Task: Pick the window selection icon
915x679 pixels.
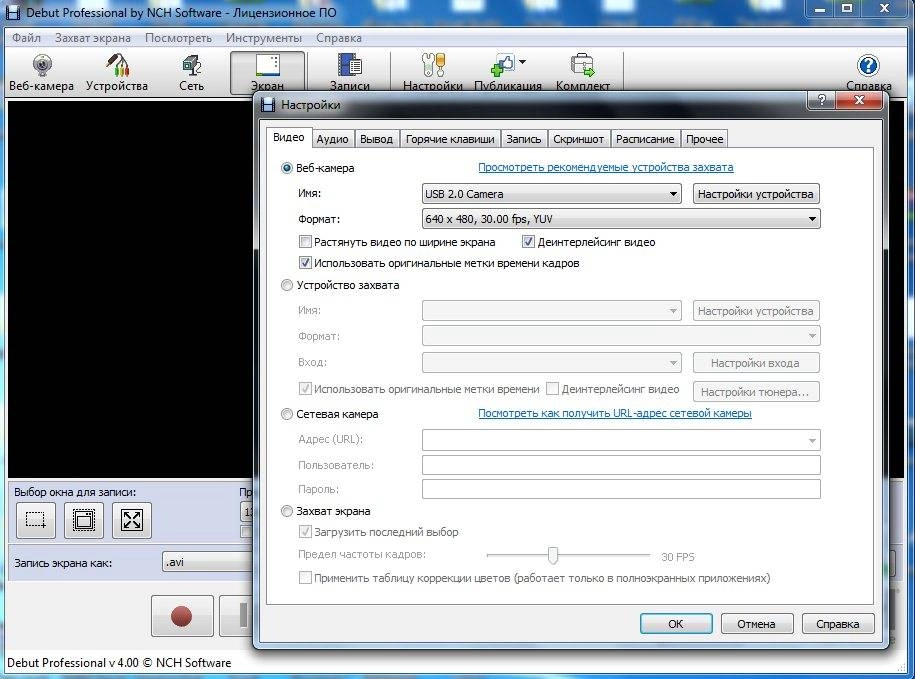Action: click(84, 520)
